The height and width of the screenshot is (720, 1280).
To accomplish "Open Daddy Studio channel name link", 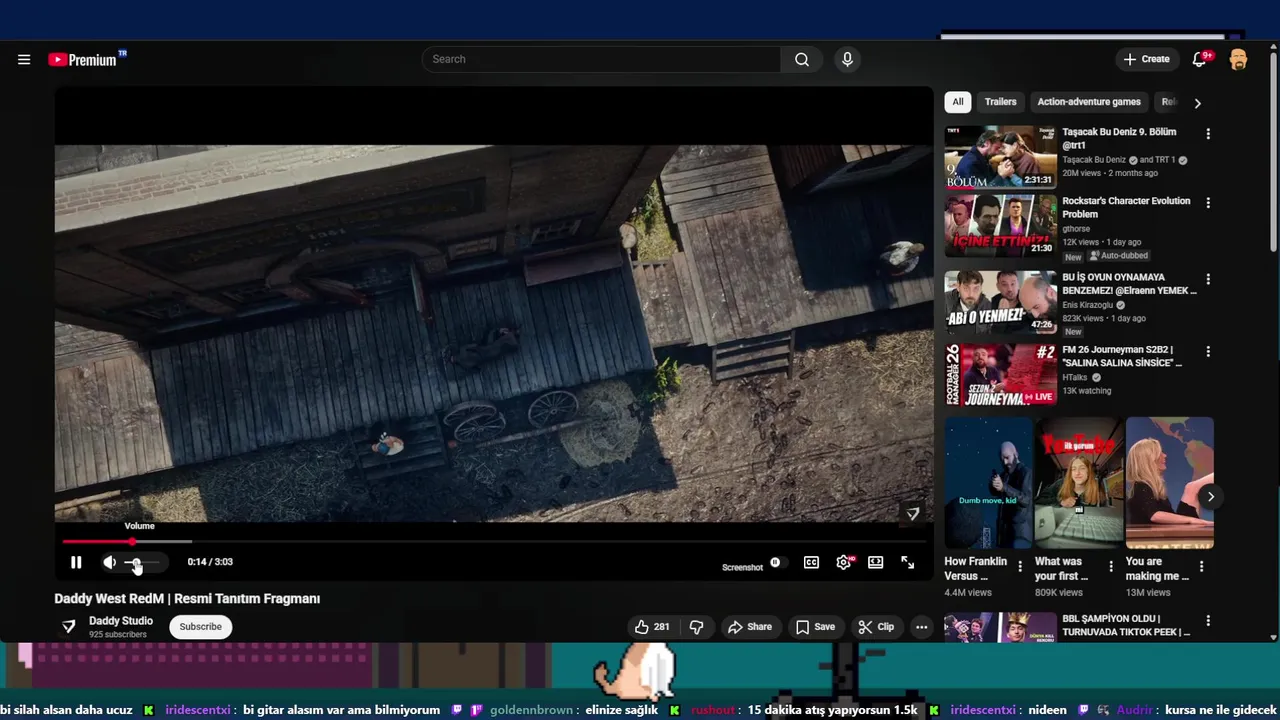I will tap(121, 621).
